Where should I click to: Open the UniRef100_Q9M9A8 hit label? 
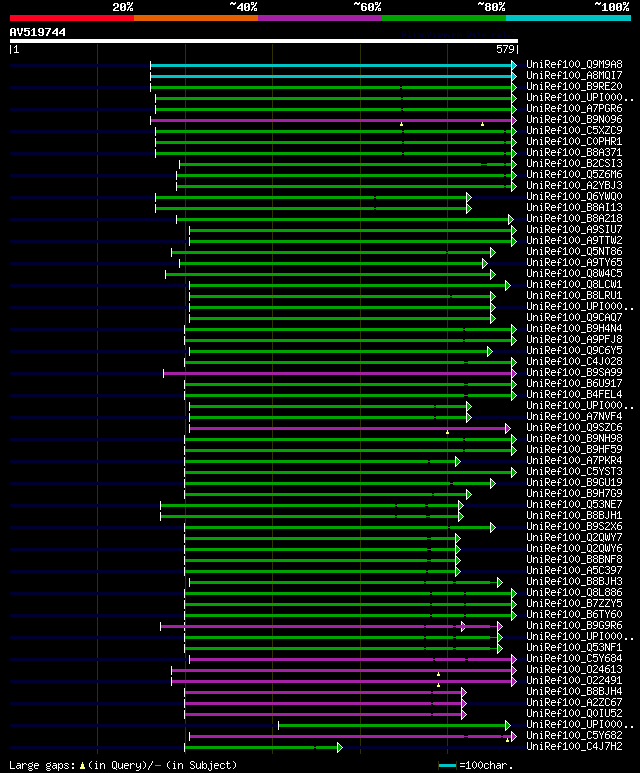pyautogui.click(x=574, y=65)
